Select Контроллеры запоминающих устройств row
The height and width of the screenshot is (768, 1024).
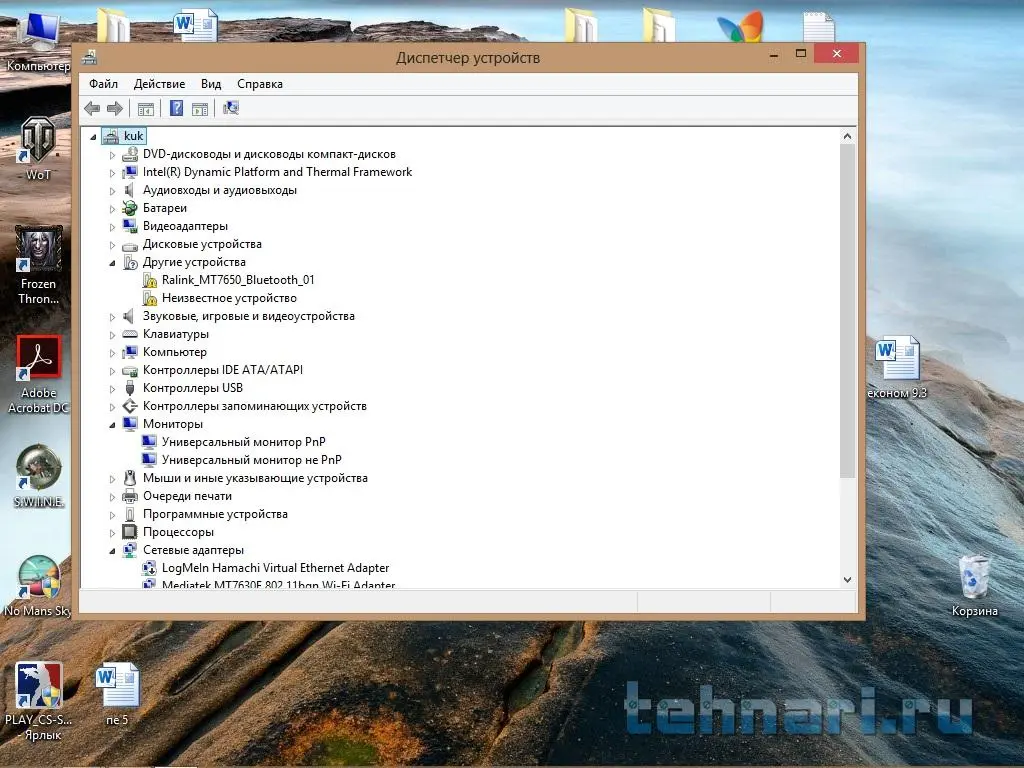[x=255, y=406]
